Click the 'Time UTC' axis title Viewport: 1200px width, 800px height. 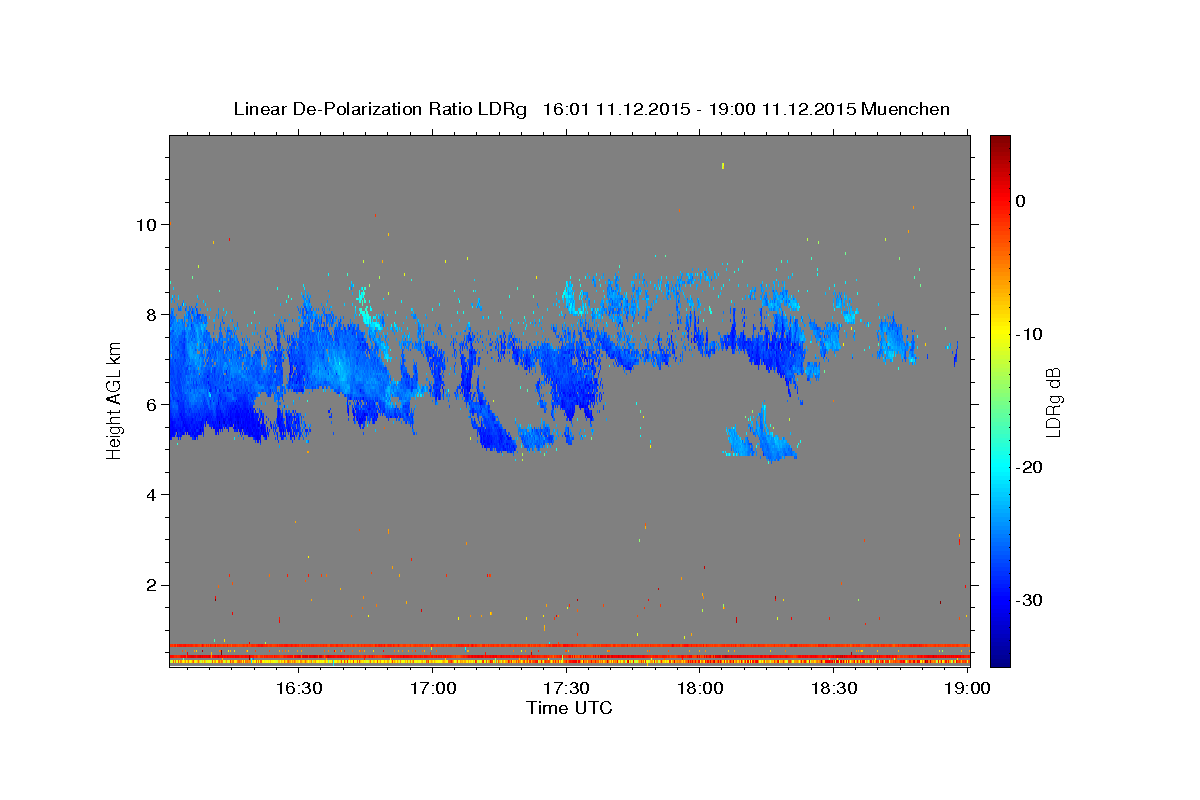[x=569, y=708]
